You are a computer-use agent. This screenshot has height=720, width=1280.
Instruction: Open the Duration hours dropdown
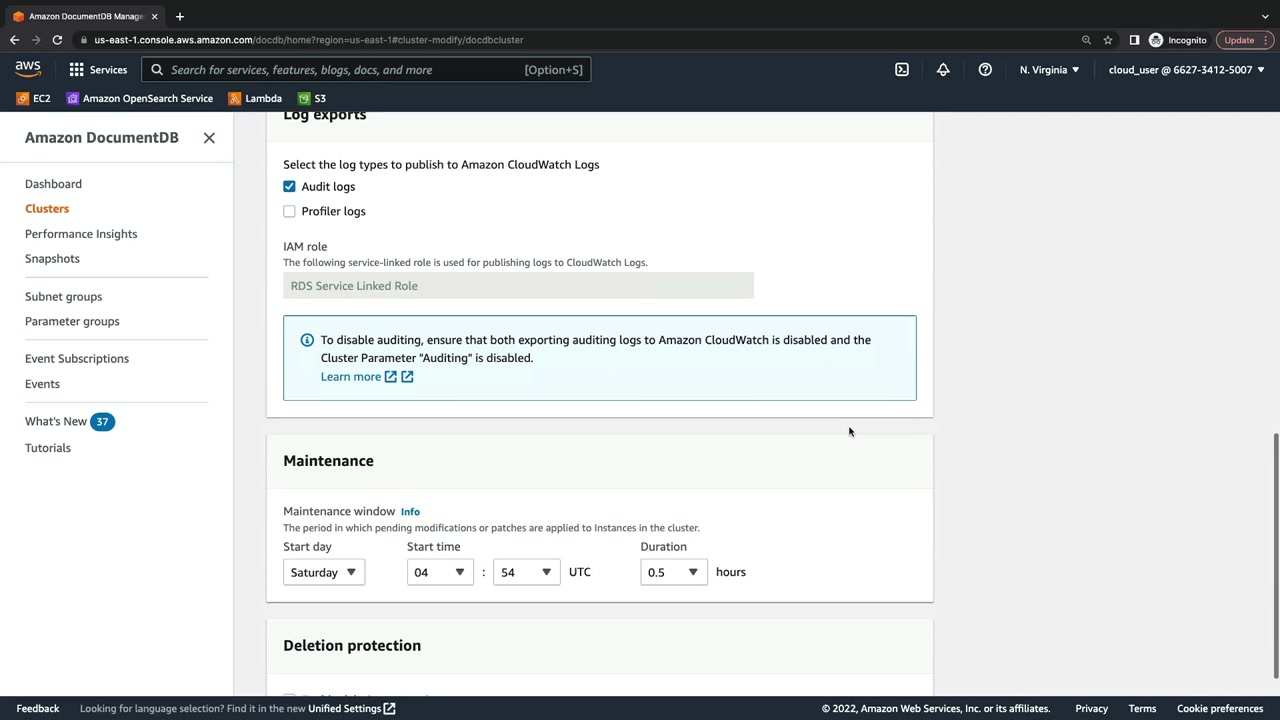(x=672, y=572)
